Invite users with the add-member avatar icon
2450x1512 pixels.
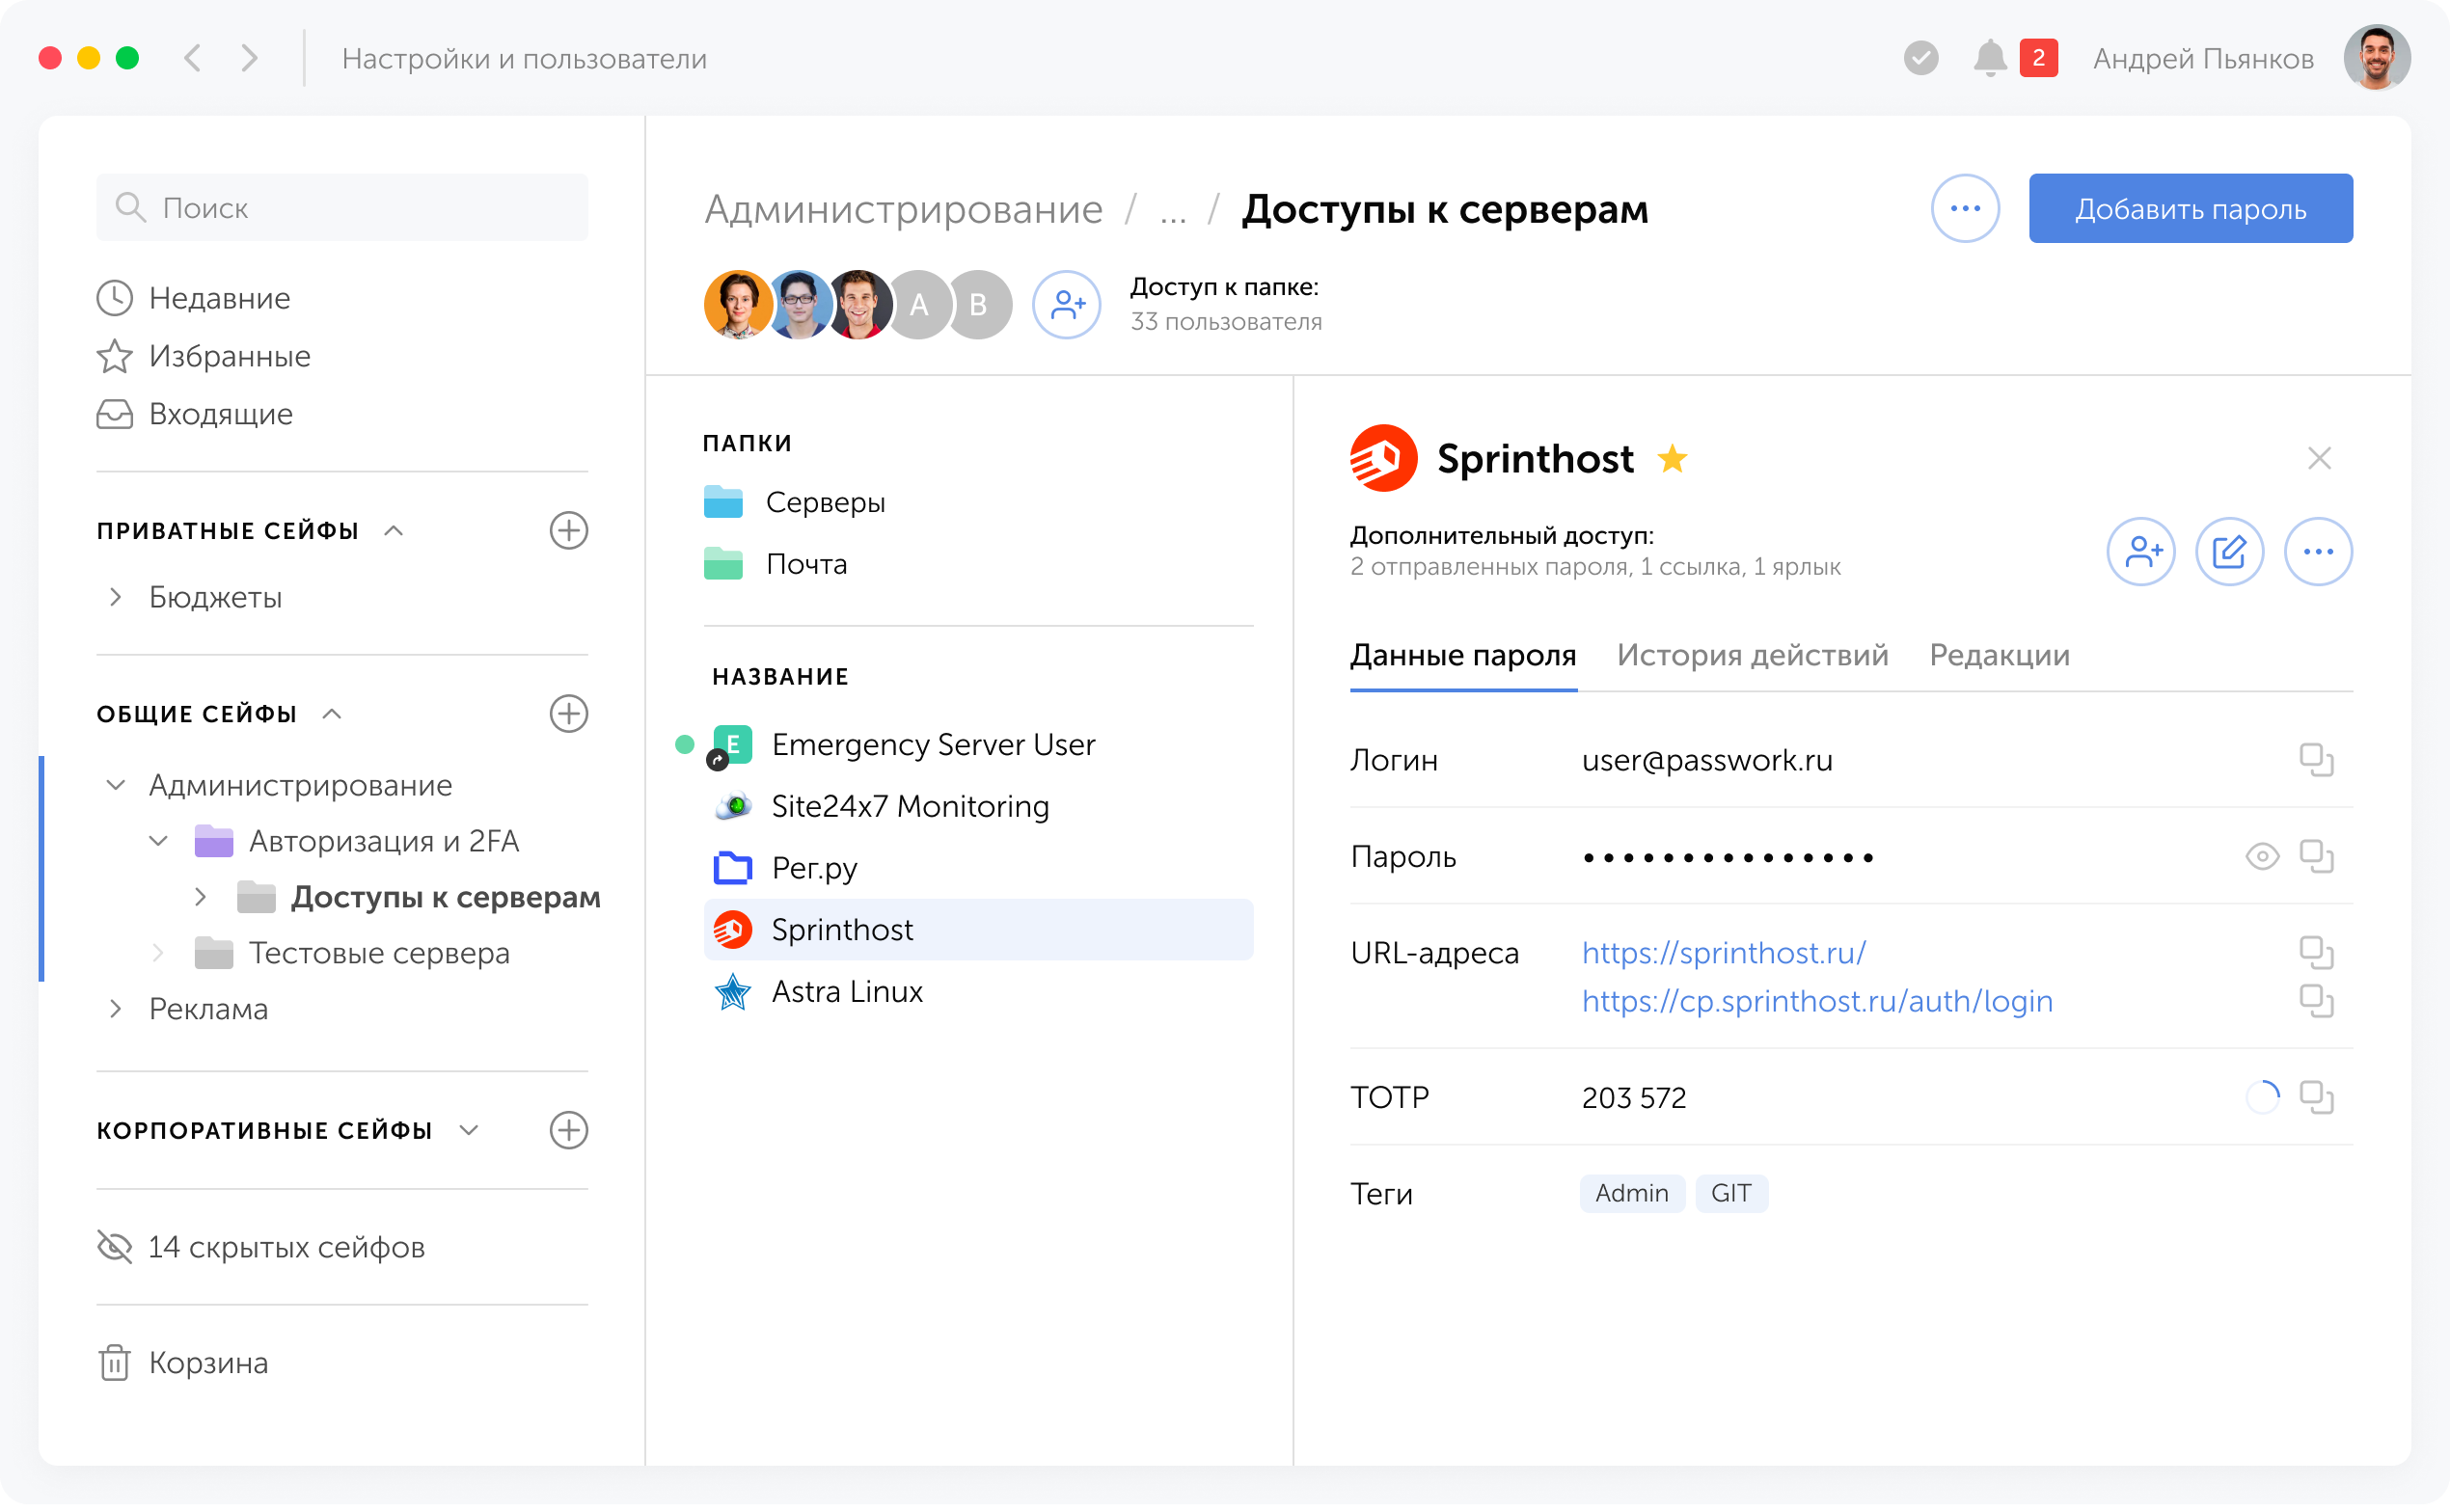tap(1066, 305)
